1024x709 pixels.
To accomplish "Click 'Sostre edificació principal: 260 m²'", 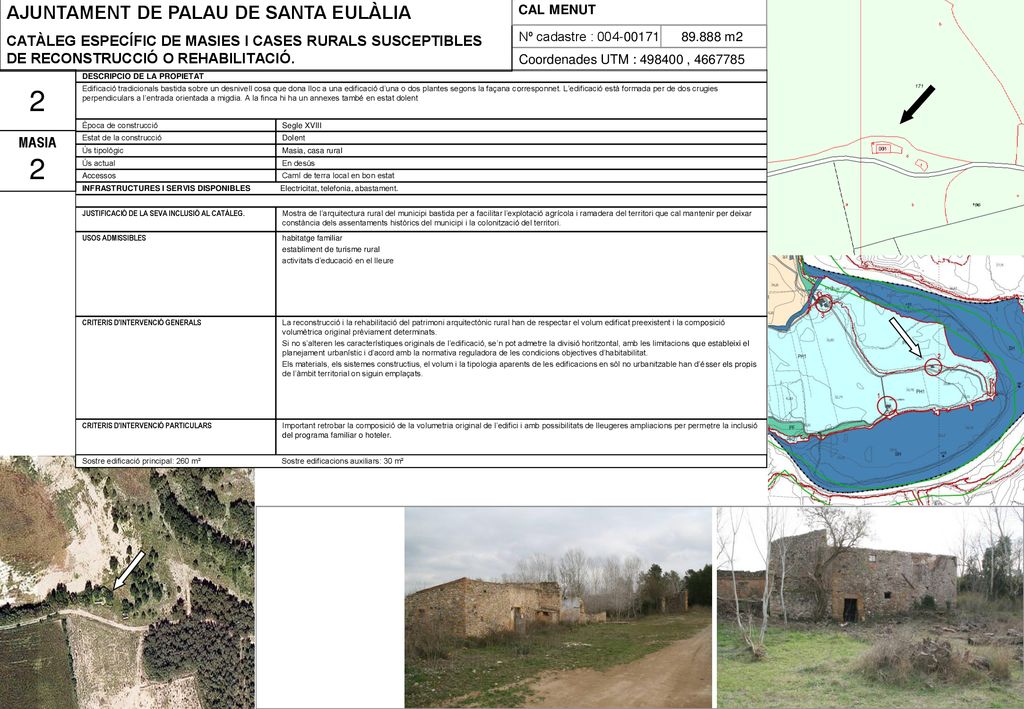I will pyautogui.click(x=142, y=461).
